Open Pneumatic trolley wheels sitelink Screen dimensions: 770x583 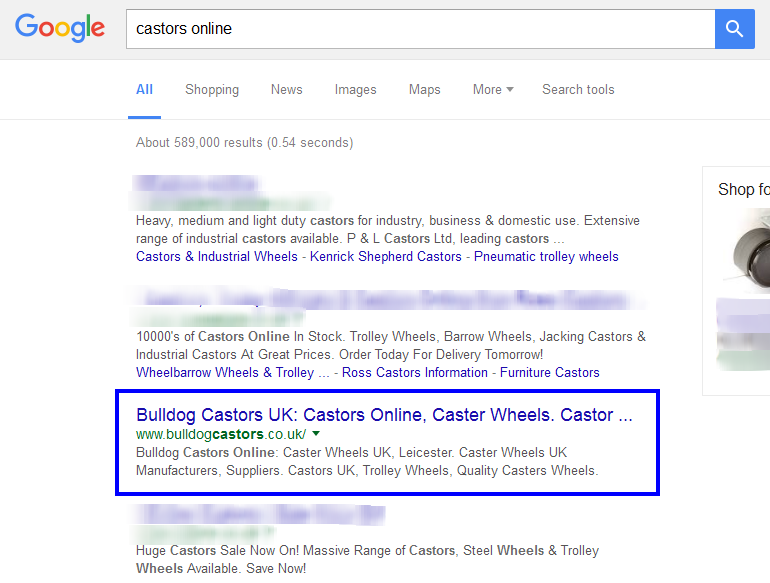coord(546,256)
